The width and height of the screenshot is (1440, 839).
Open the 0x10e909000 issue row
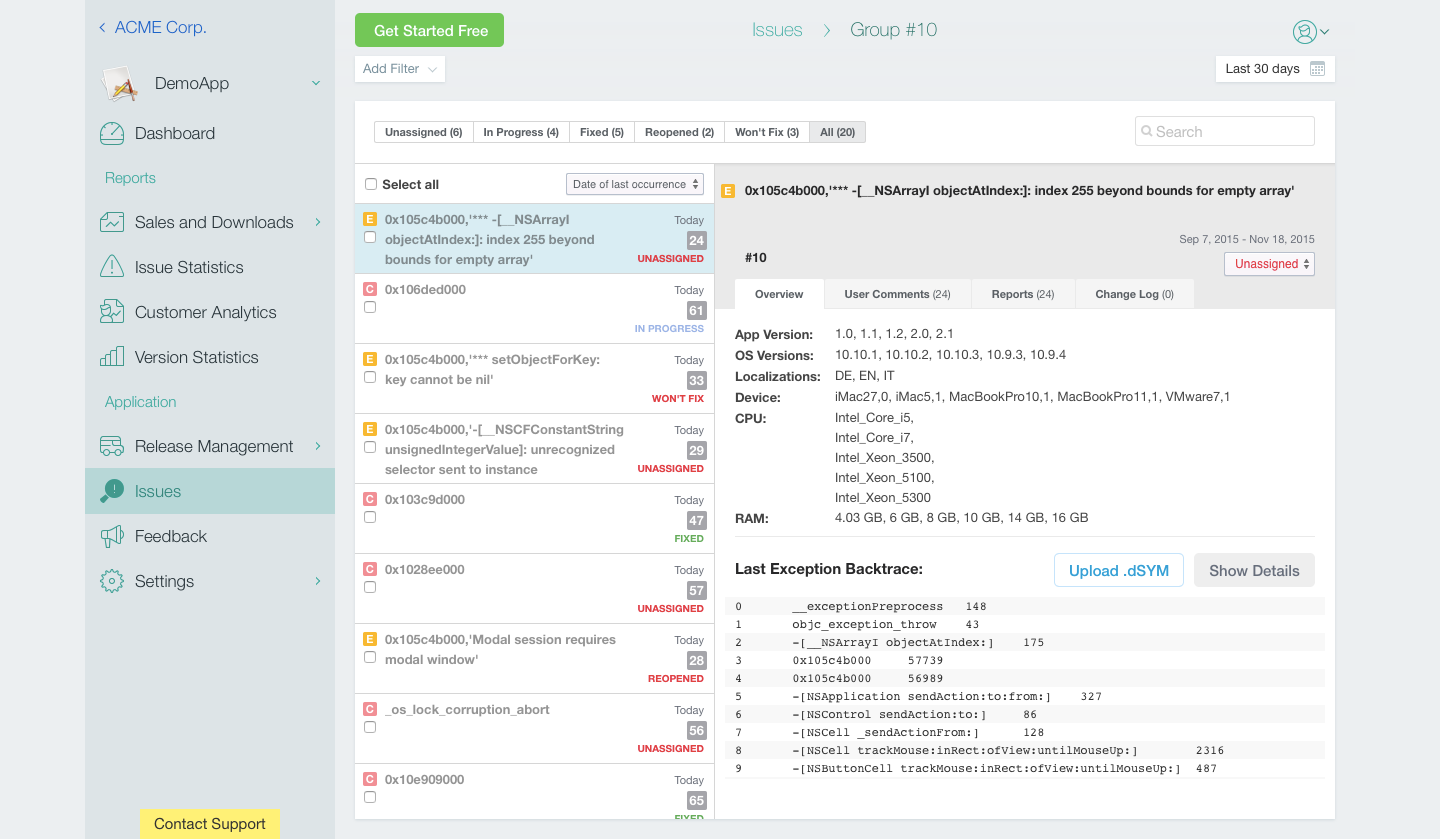[x=534, y=792]
